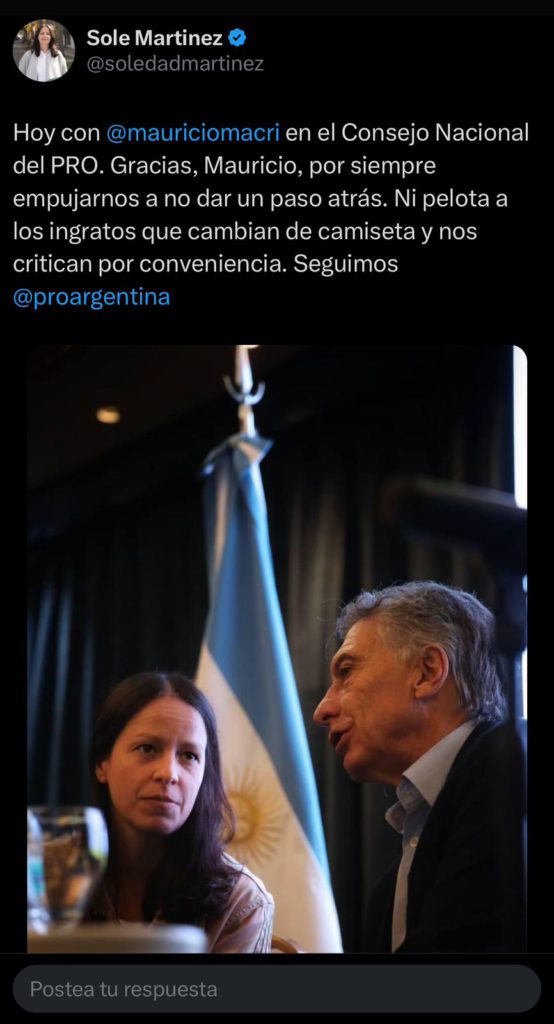Click the ceiling light in the photo
Viewport: 554px width, 1024px height.
108,415
